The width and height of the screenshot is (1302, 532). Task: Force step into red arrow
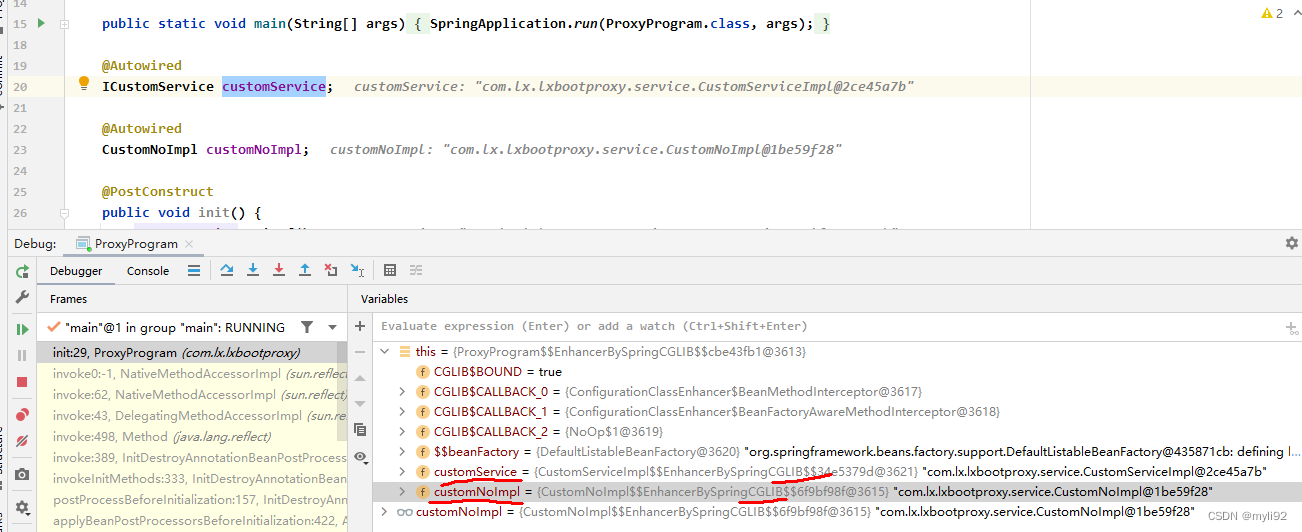click(x=279, y=270)
